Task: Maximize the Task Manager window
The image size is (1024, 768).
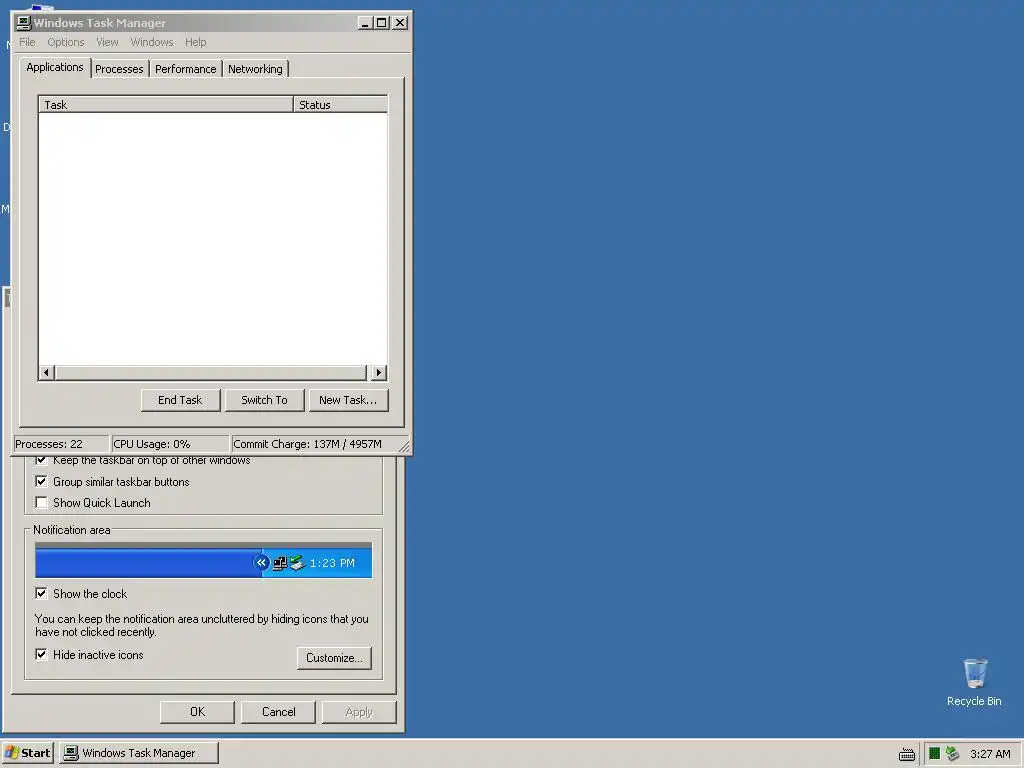Action: pyautogui.click(x=381, y=23)
